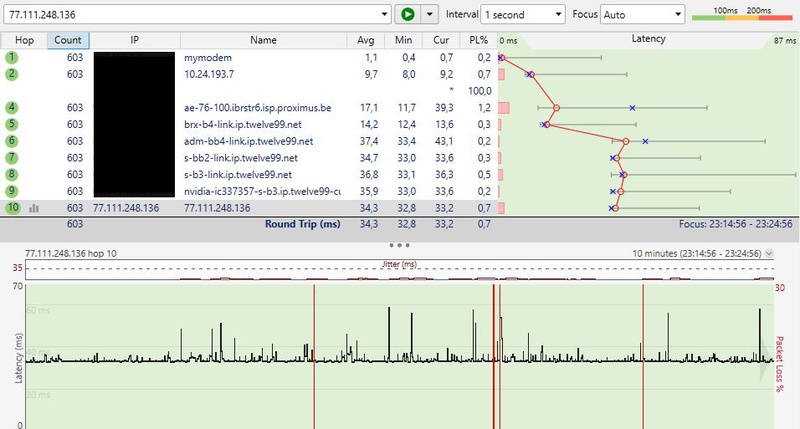Click the PL% column header

pyautogui.click(x=478, y=40)
